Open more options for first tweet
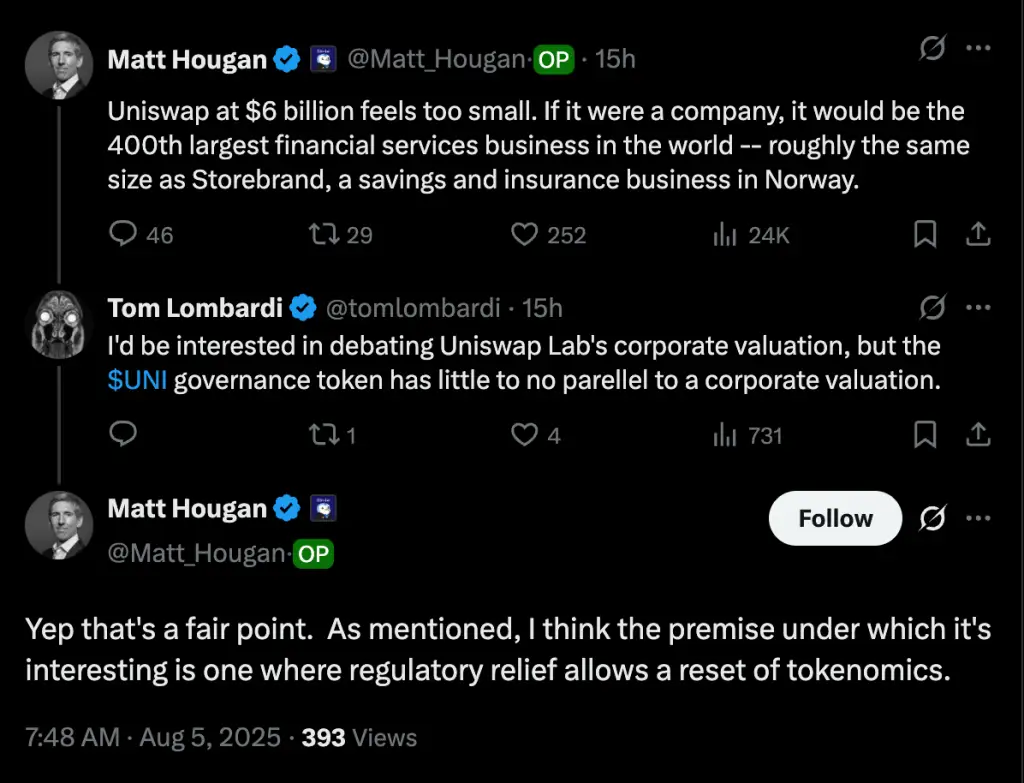1024x783 pixels. pyautogui.click(x=979, y=49)
